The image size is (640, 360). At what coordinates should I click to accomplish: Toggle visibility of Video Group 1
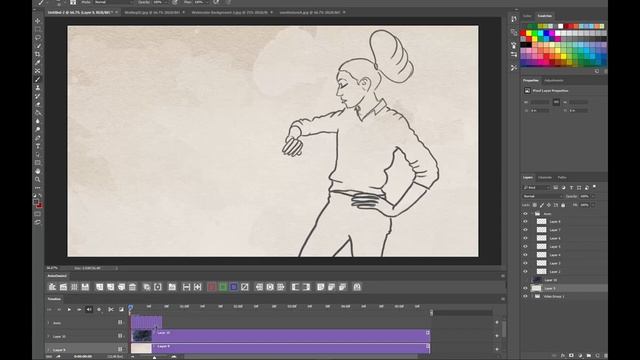[x=525, y=296]
